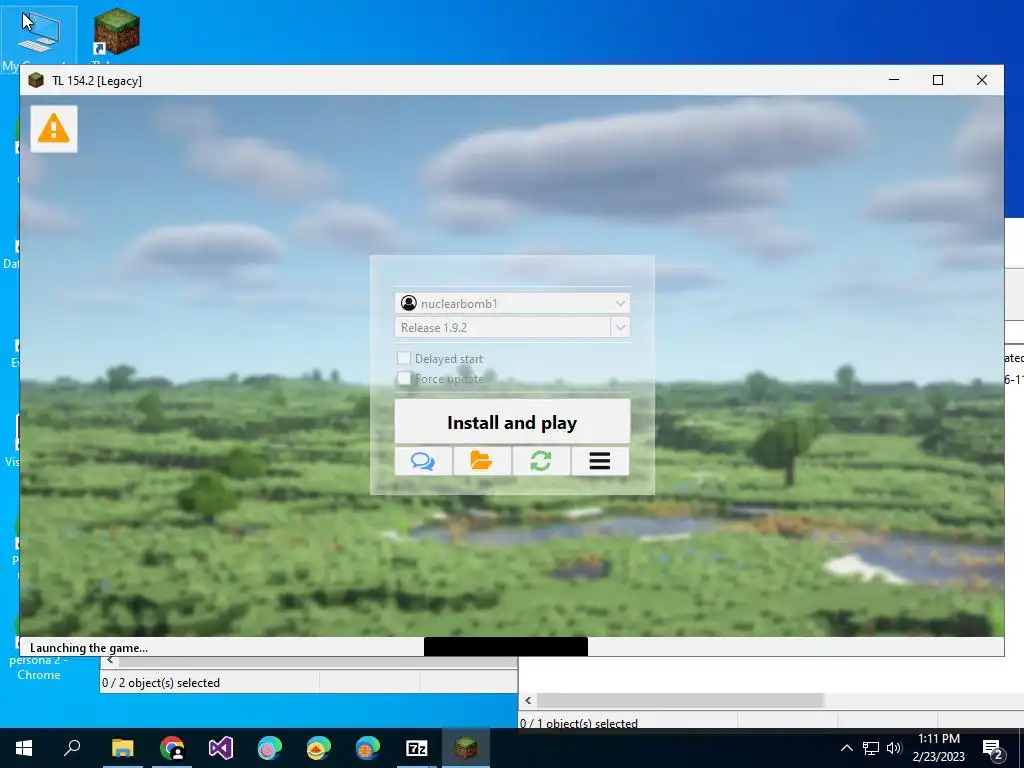The height and width of the screenshot is (768, 1024).
Task: Minimize the TL Legacy launcher window
Action: [894, 80]
